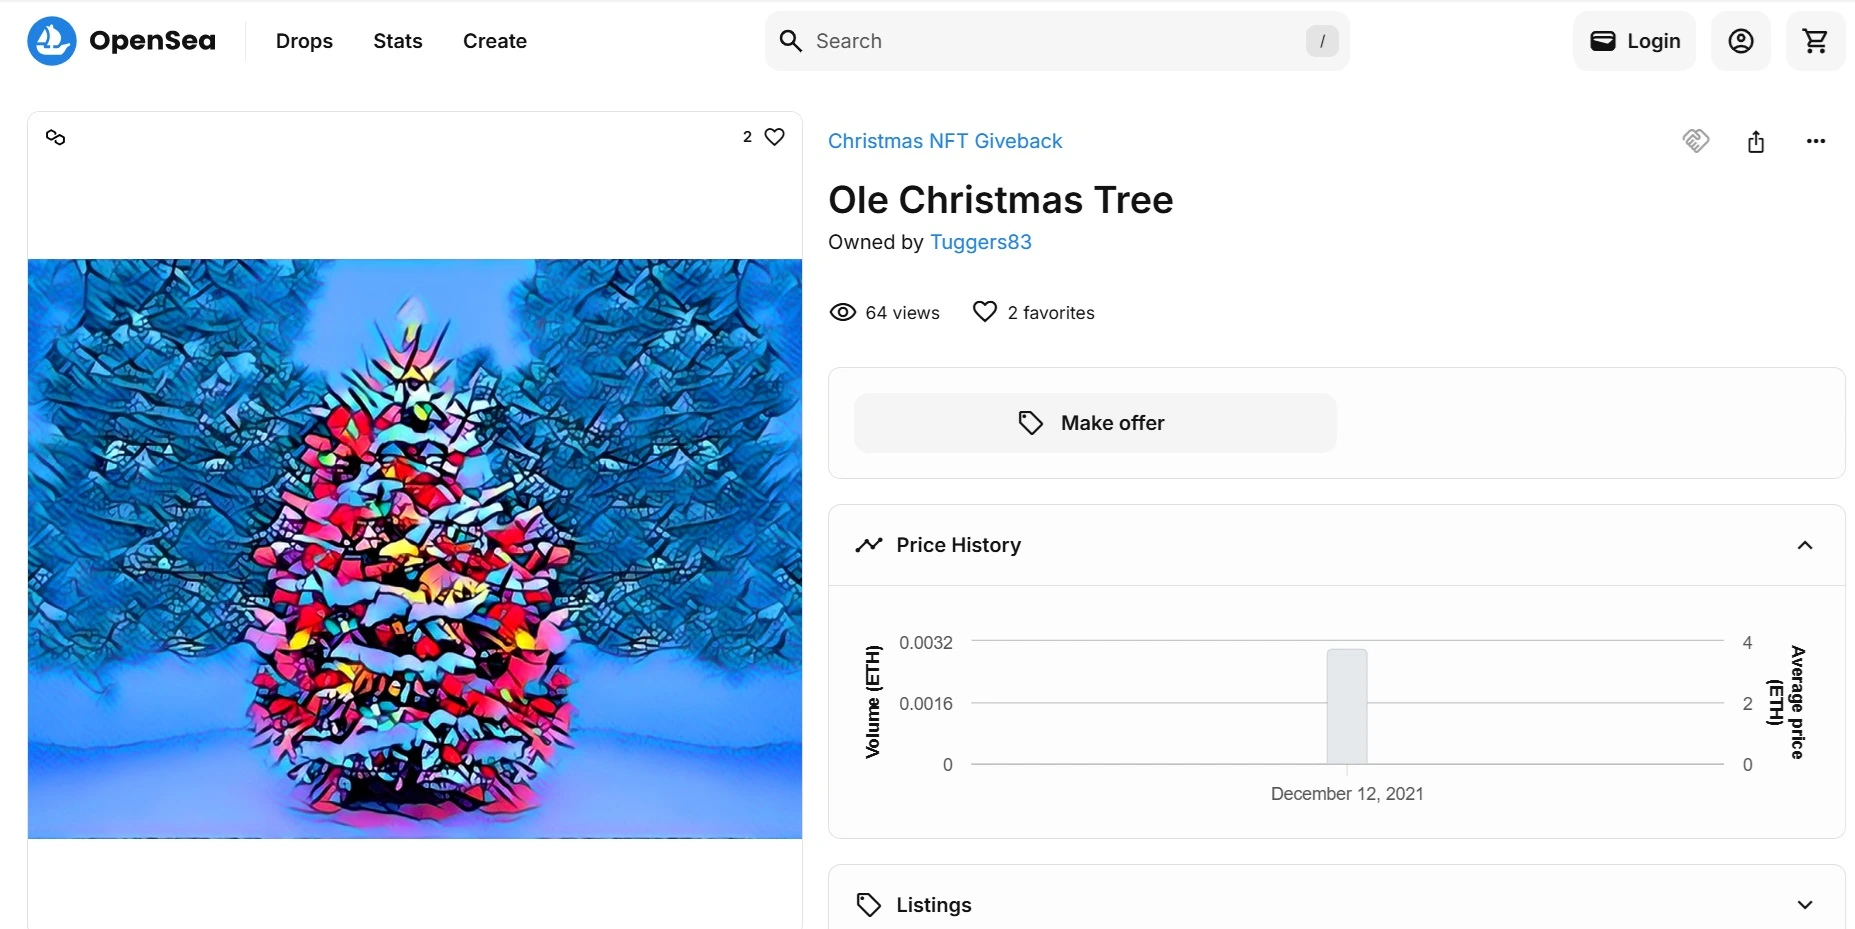Screen dimensions: 1855x929
Task: Expand the Listings section
Action: [1805, 905]
